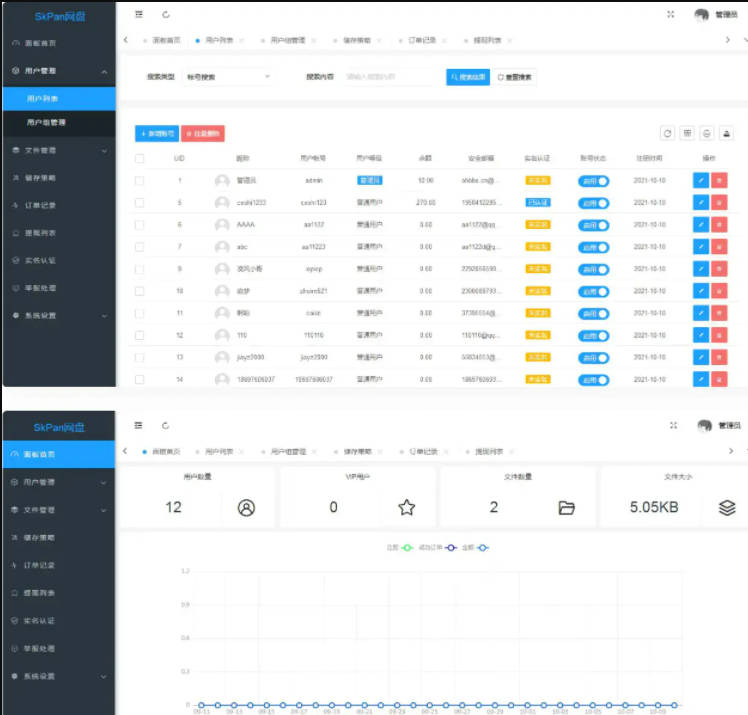
Task: Click the star icon on the VIP users card
Action: coord(406,507)
